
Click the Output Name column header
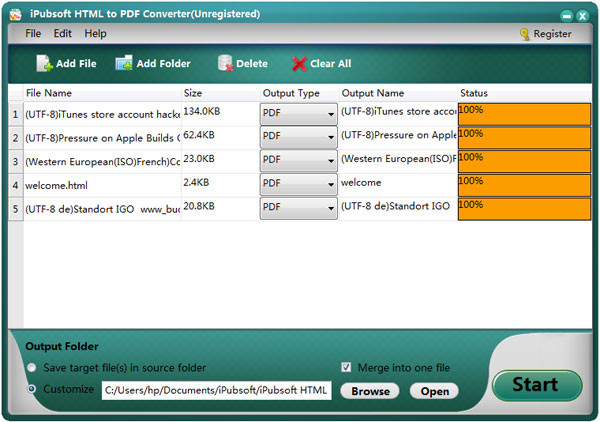pyautogui.click(x=398, y=93)
